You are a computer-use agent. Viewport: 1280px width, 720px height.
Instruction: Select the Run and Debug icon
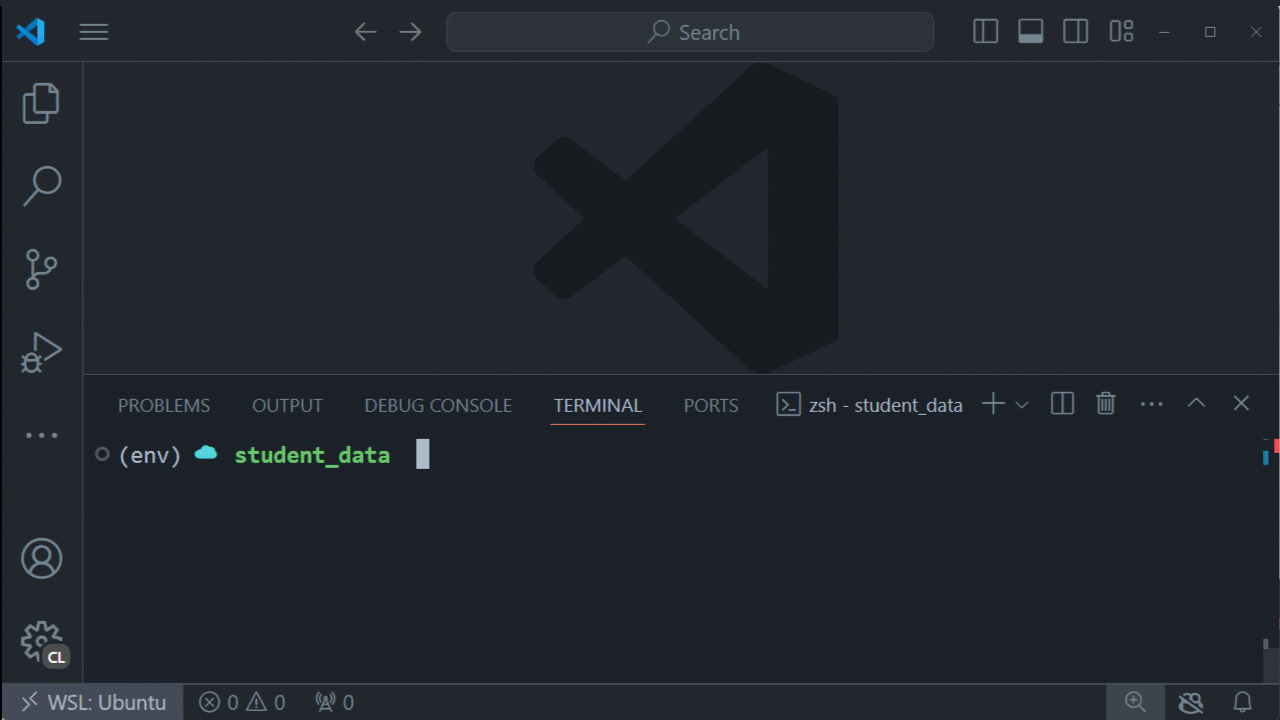(x=40, y=352)
